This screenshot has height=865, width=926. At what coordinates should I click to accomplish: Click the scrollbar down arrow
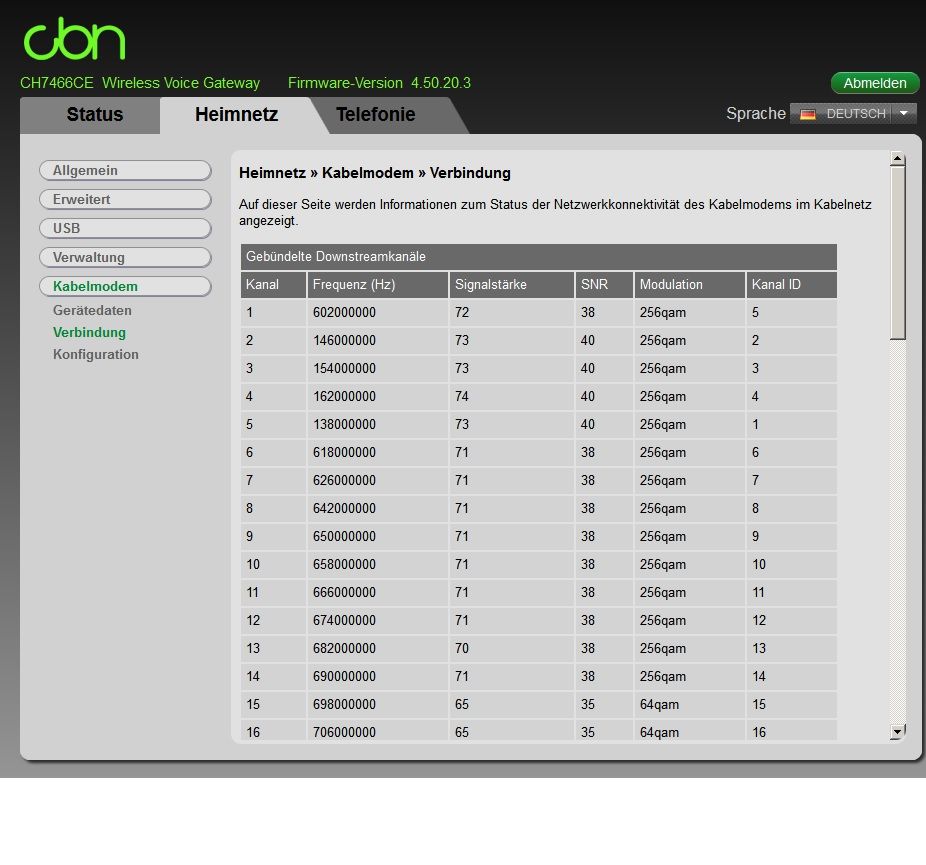[898, 732]
